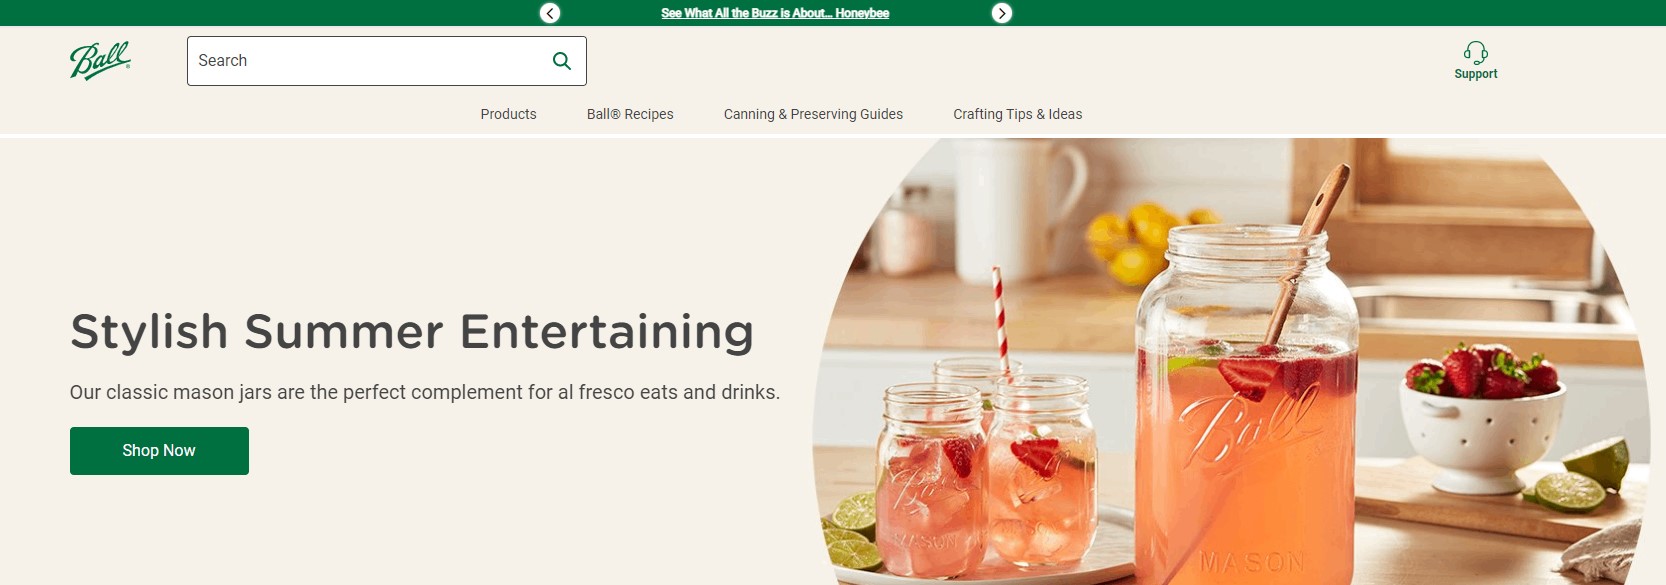This screenshot has height=585, width=1666.
Task: Select Crafting Tips & Ideas
Action: click(1017, 114)
